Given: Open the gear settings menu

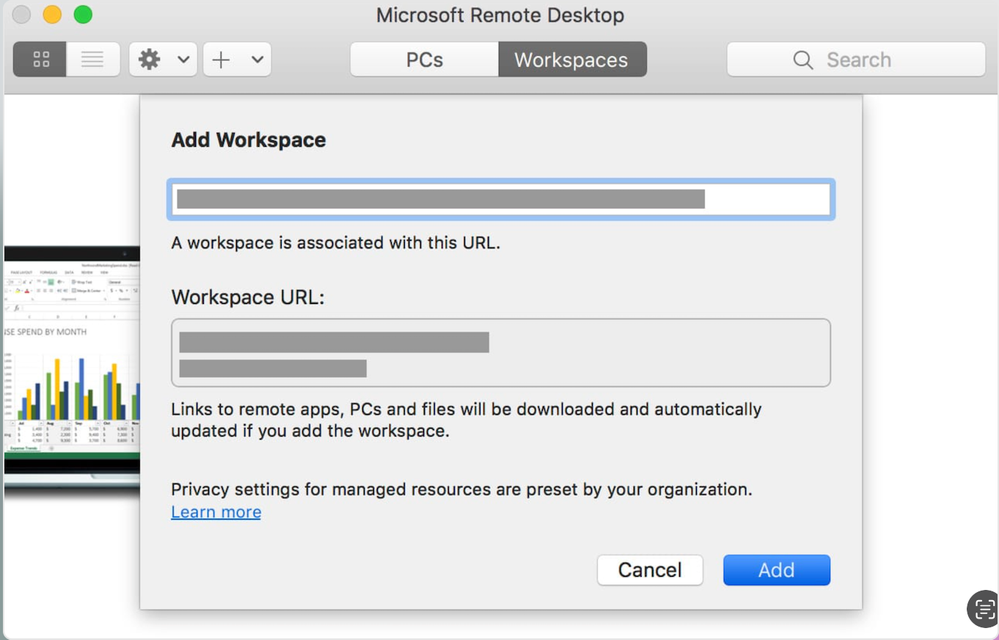Looking at the screenshot, I should click(x=150, y=59).
